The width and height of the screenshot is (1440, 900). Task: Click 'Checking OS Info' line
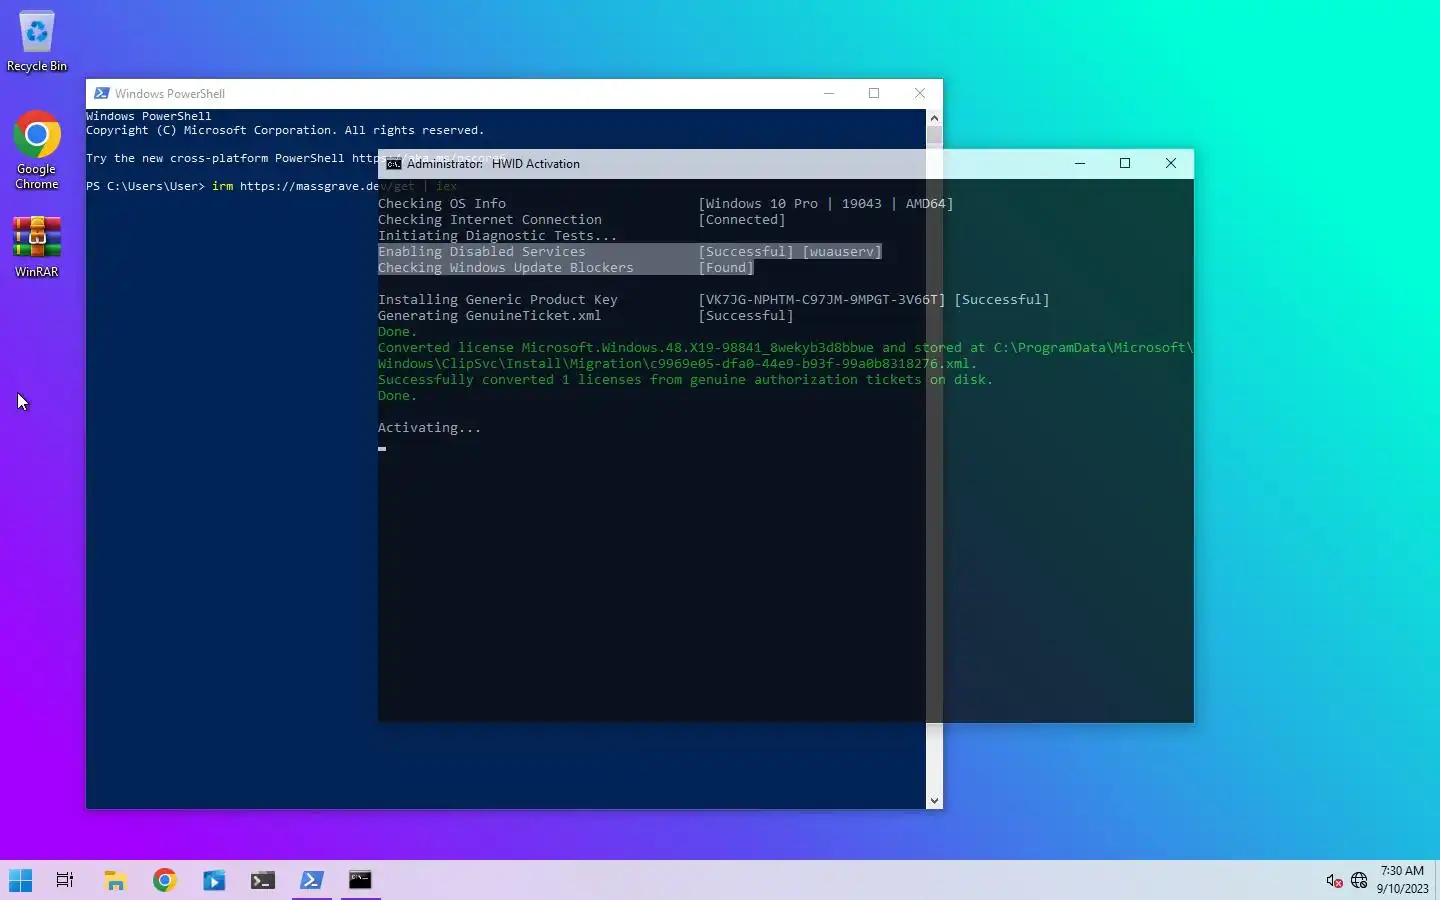442,203
